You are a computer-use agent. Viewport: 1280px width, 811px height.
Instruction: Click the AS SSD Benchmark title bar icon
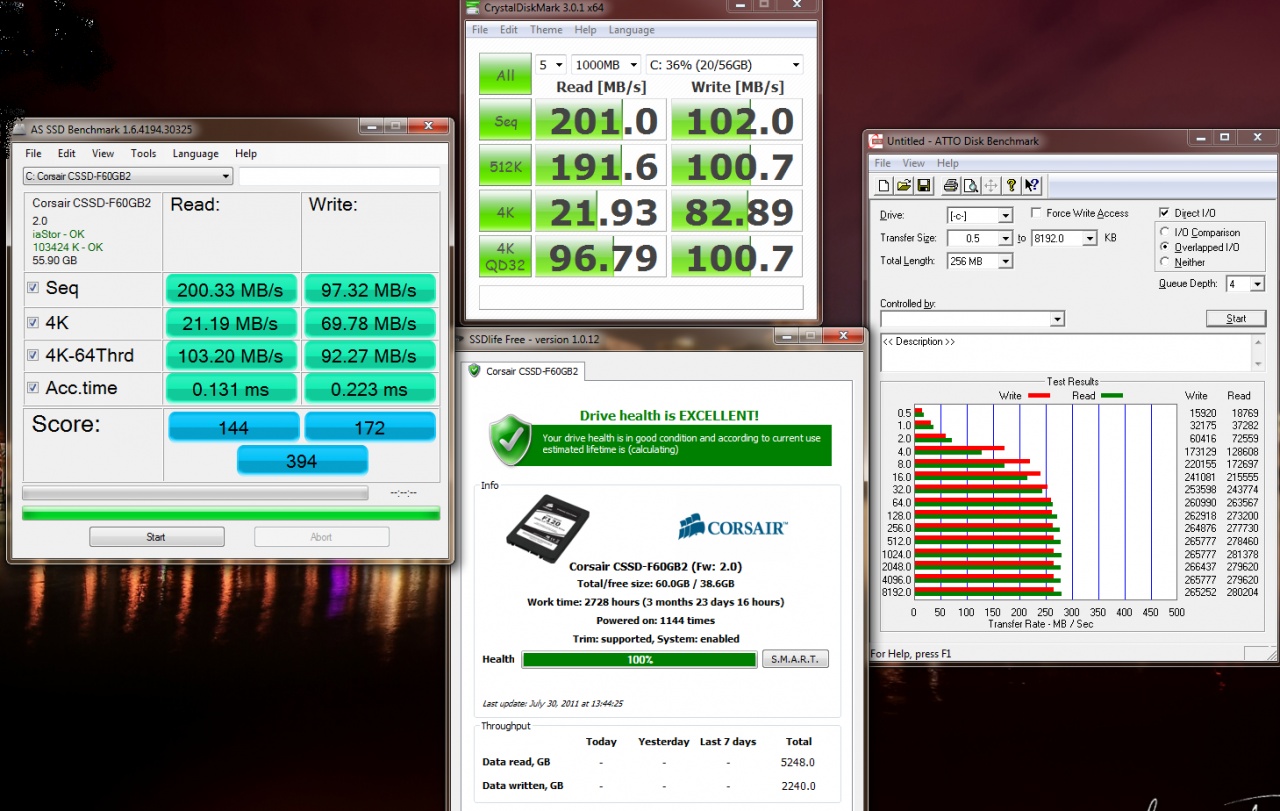point(17,128)
